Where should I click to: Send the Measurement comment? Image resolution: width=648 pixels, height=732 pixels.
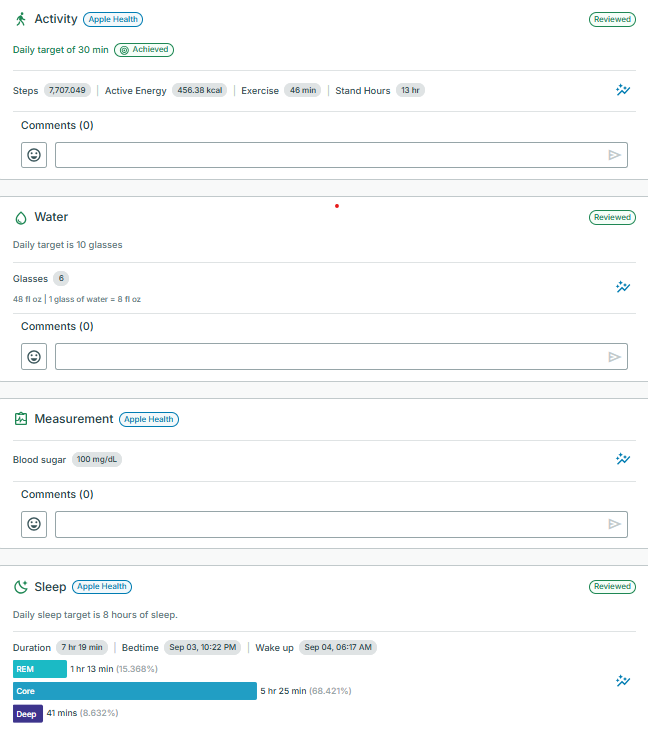click(x=614, y=524)
